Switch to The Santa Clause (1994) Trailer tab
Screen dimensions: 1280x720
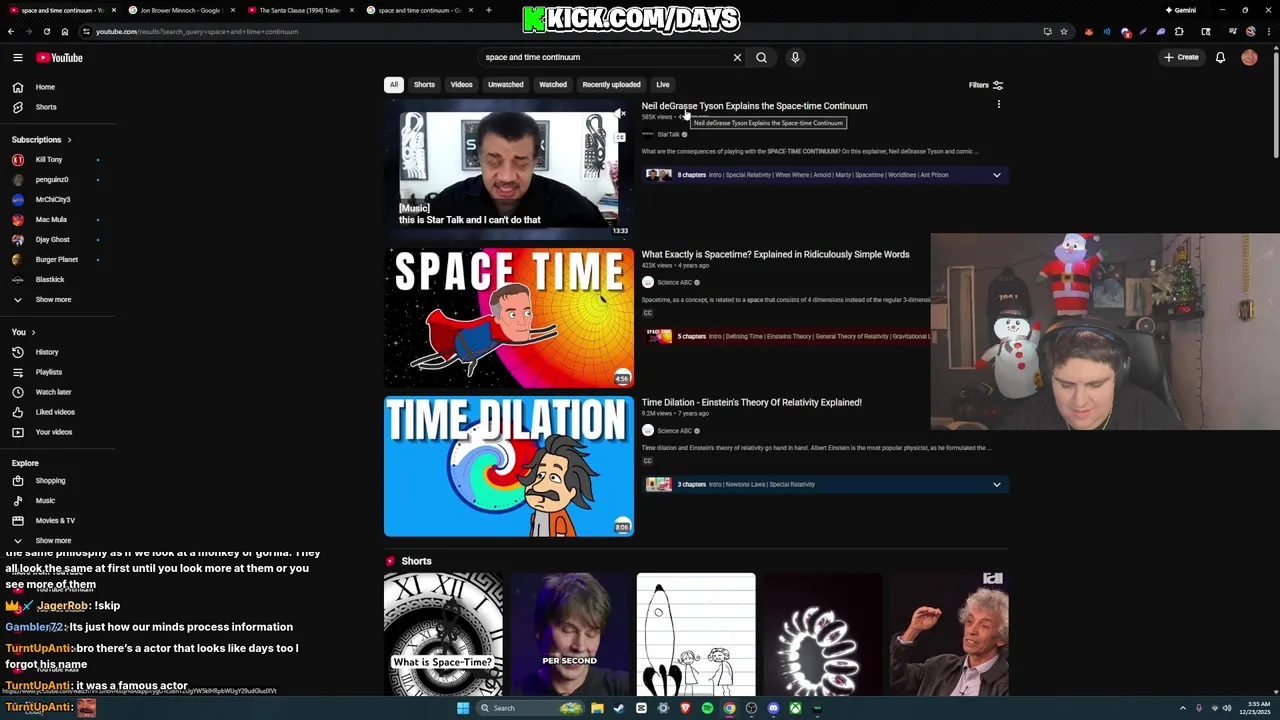(x=299, y=10)
